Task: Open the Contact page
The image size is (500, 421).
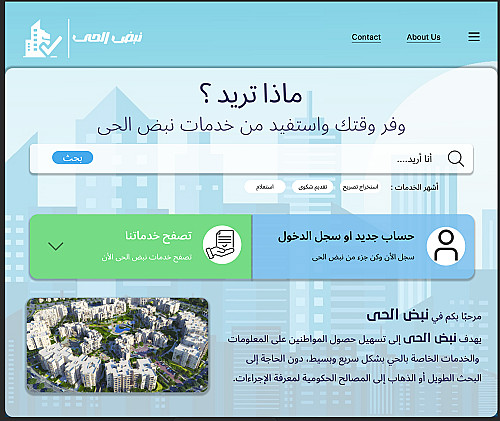Action: (366, 37)
